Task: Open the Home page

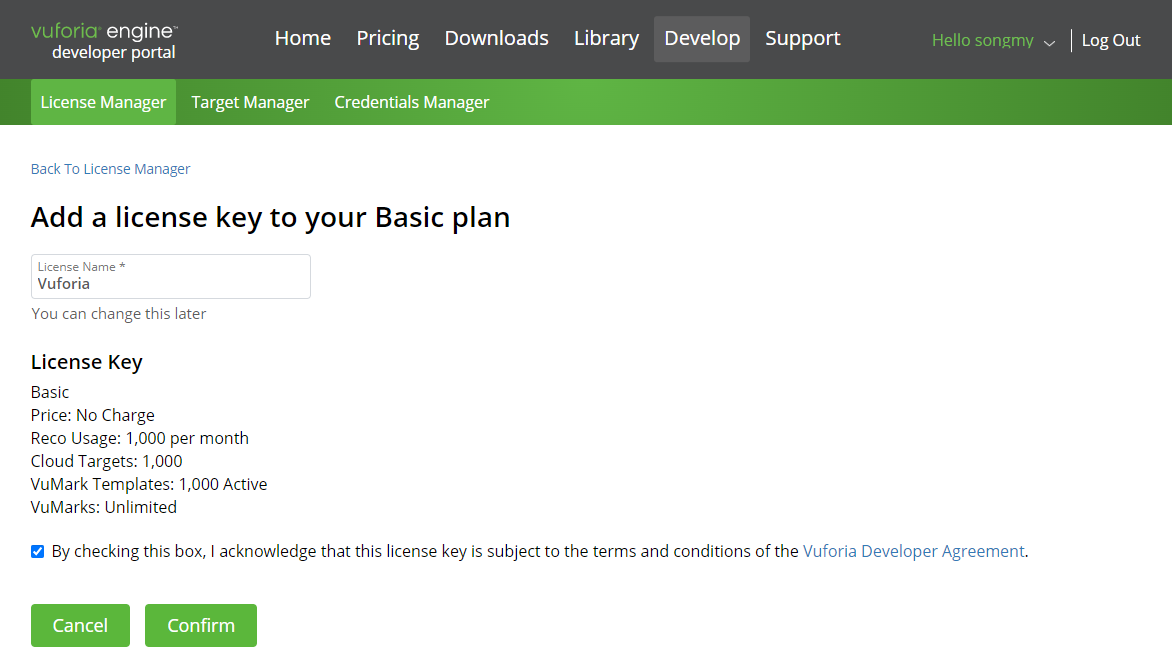Action: [303, 38]
